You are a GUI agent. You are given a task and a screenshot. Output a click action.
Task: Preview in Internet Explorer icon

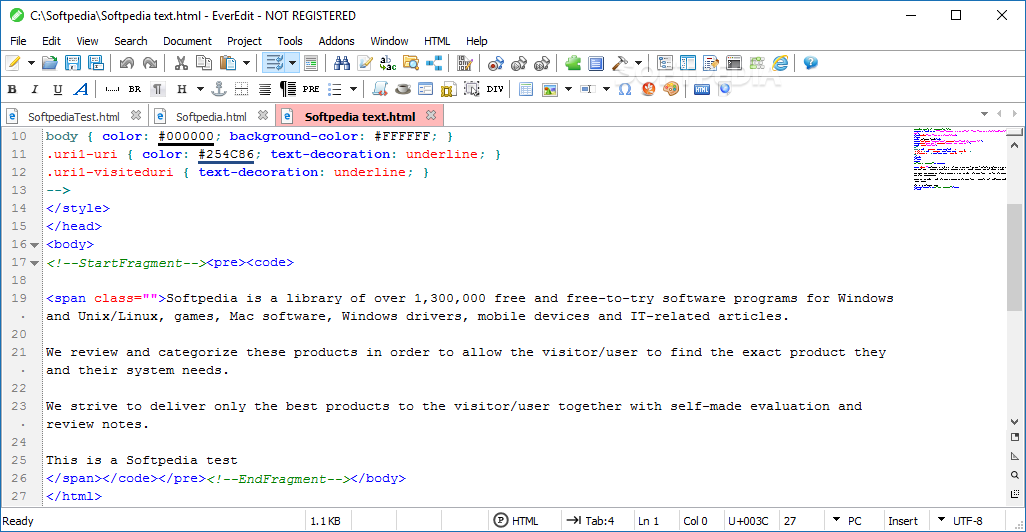pyautogui.click(x=780, y=63)
